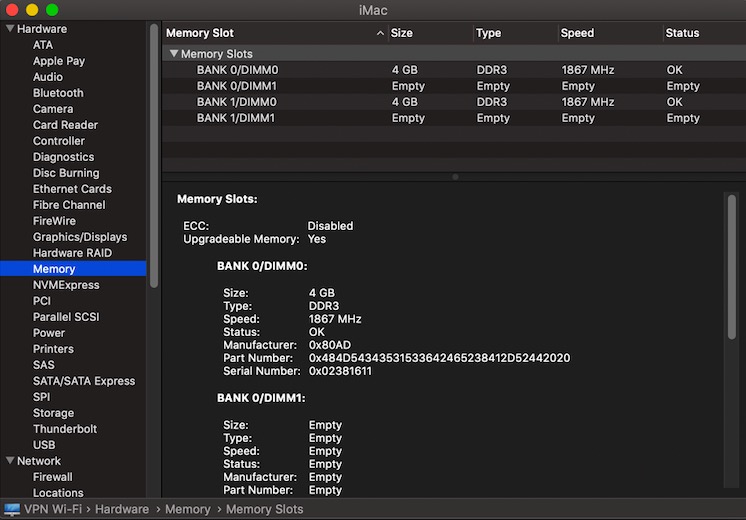Select the BANK 0/DIMM0 row

(x=237, y=70)
